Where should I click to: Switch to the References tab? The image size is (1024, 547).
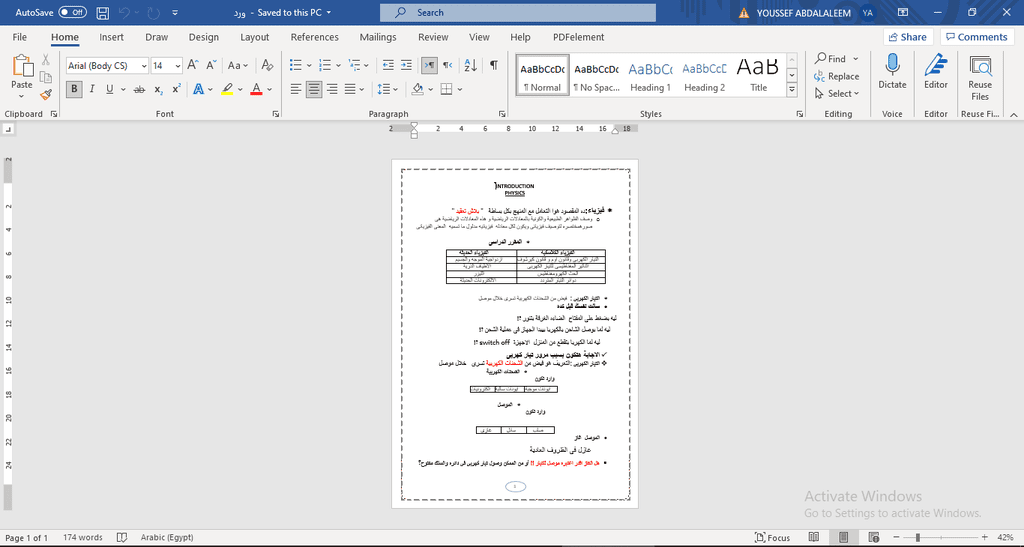pos(315,37)
